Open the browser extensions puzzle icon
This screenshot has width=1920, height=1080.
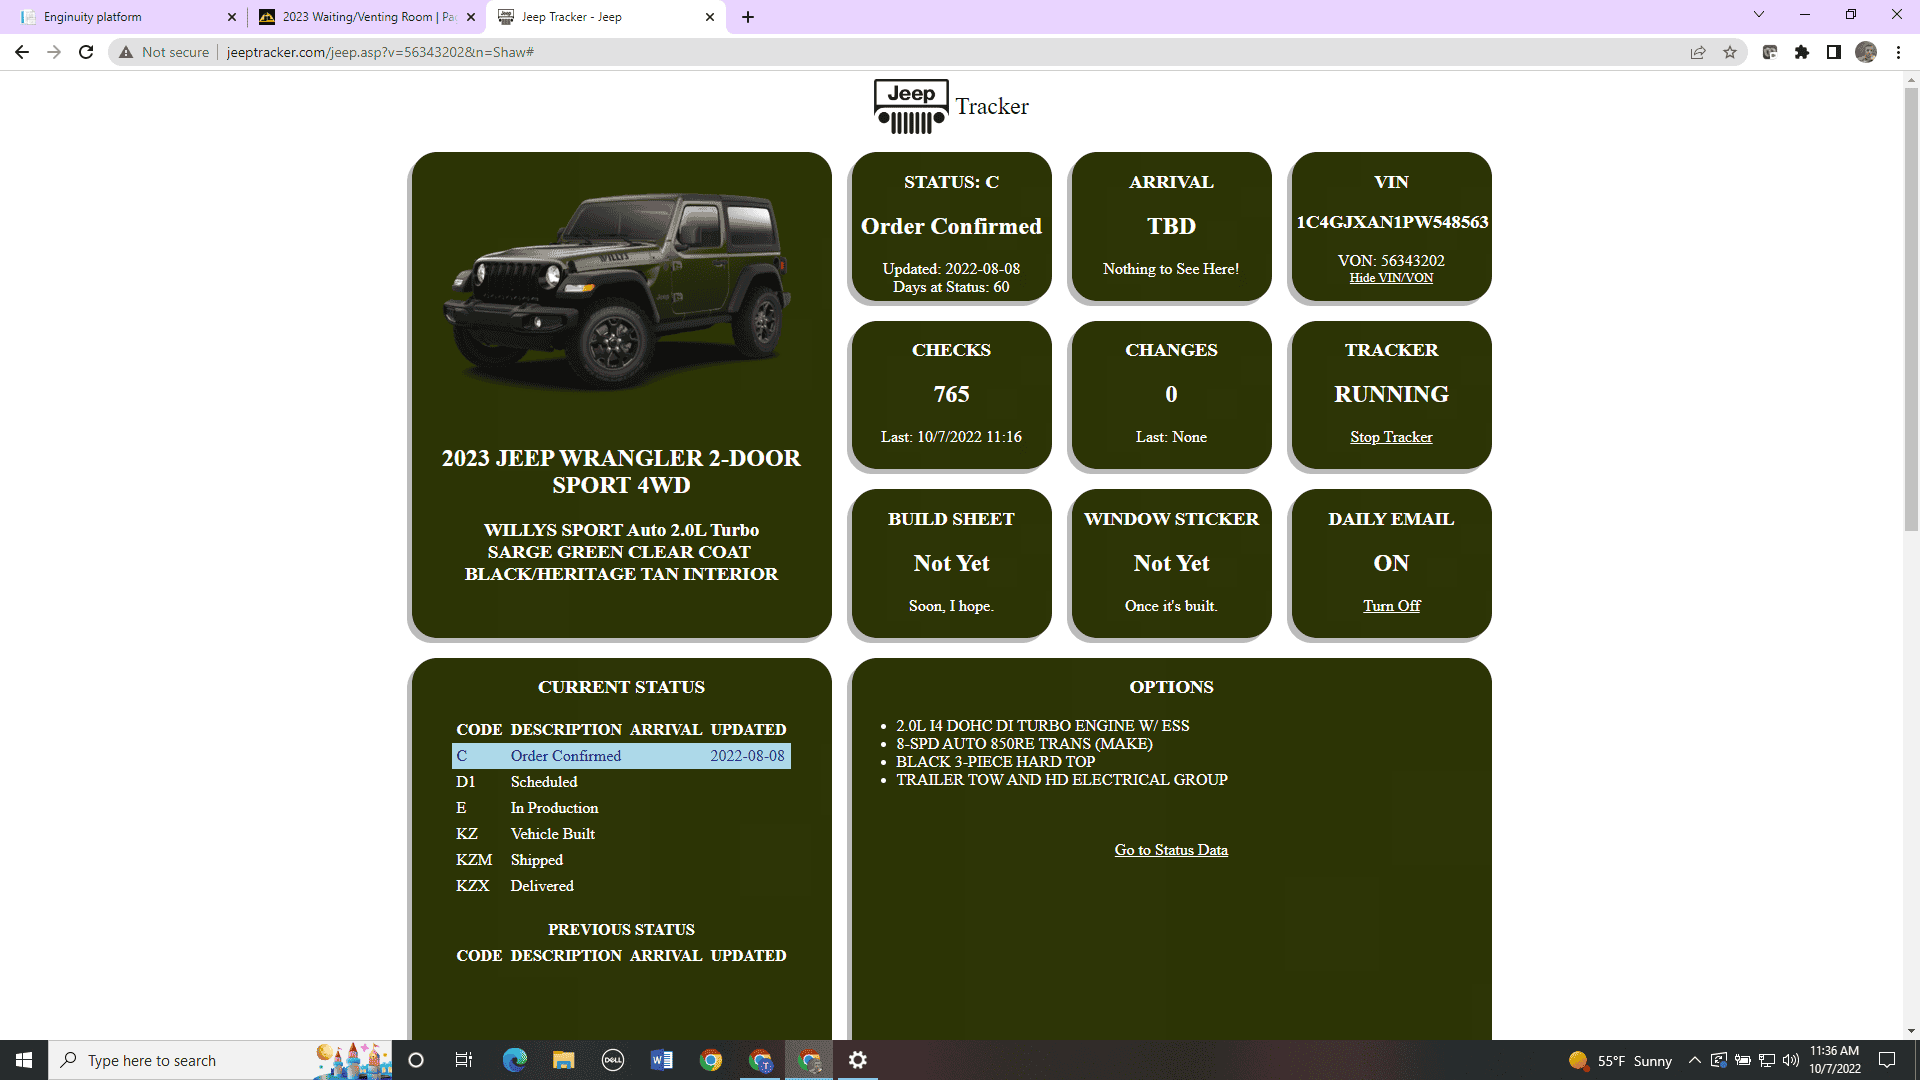pyautogui.click(x=1802, y=52)
